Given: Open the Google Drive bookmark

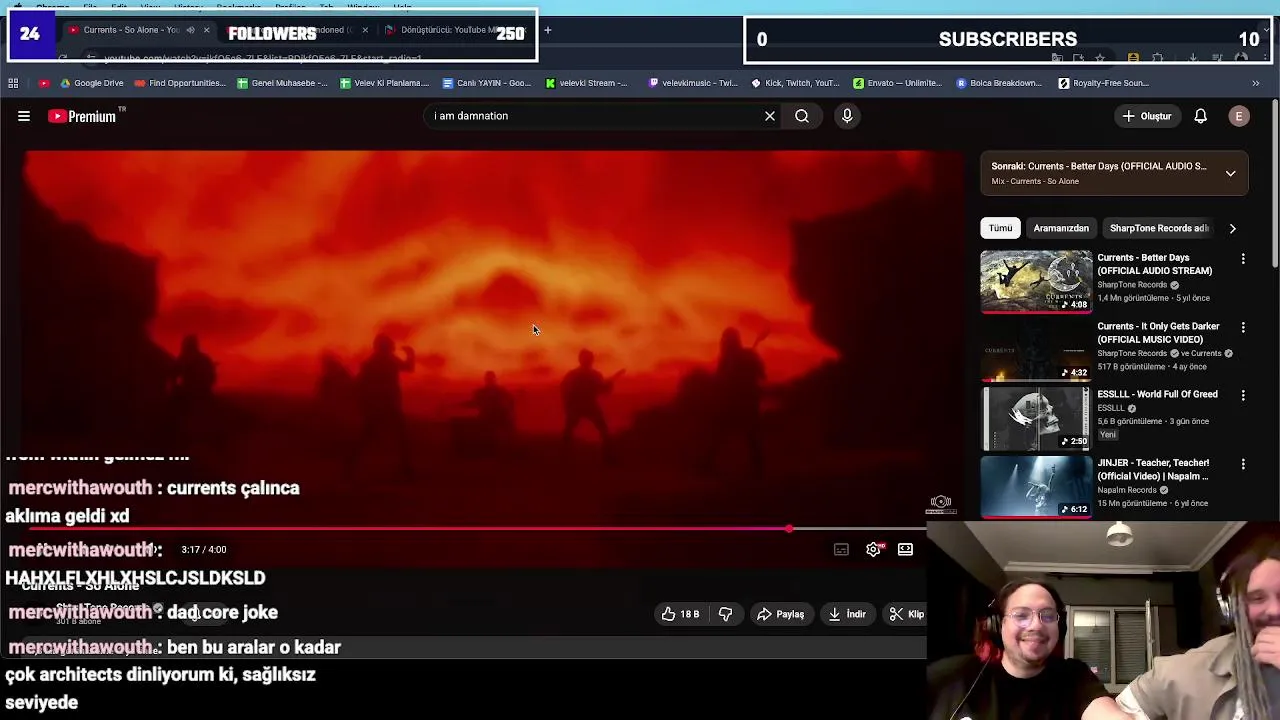Looking at the screenshot, I should coord(91,83).
